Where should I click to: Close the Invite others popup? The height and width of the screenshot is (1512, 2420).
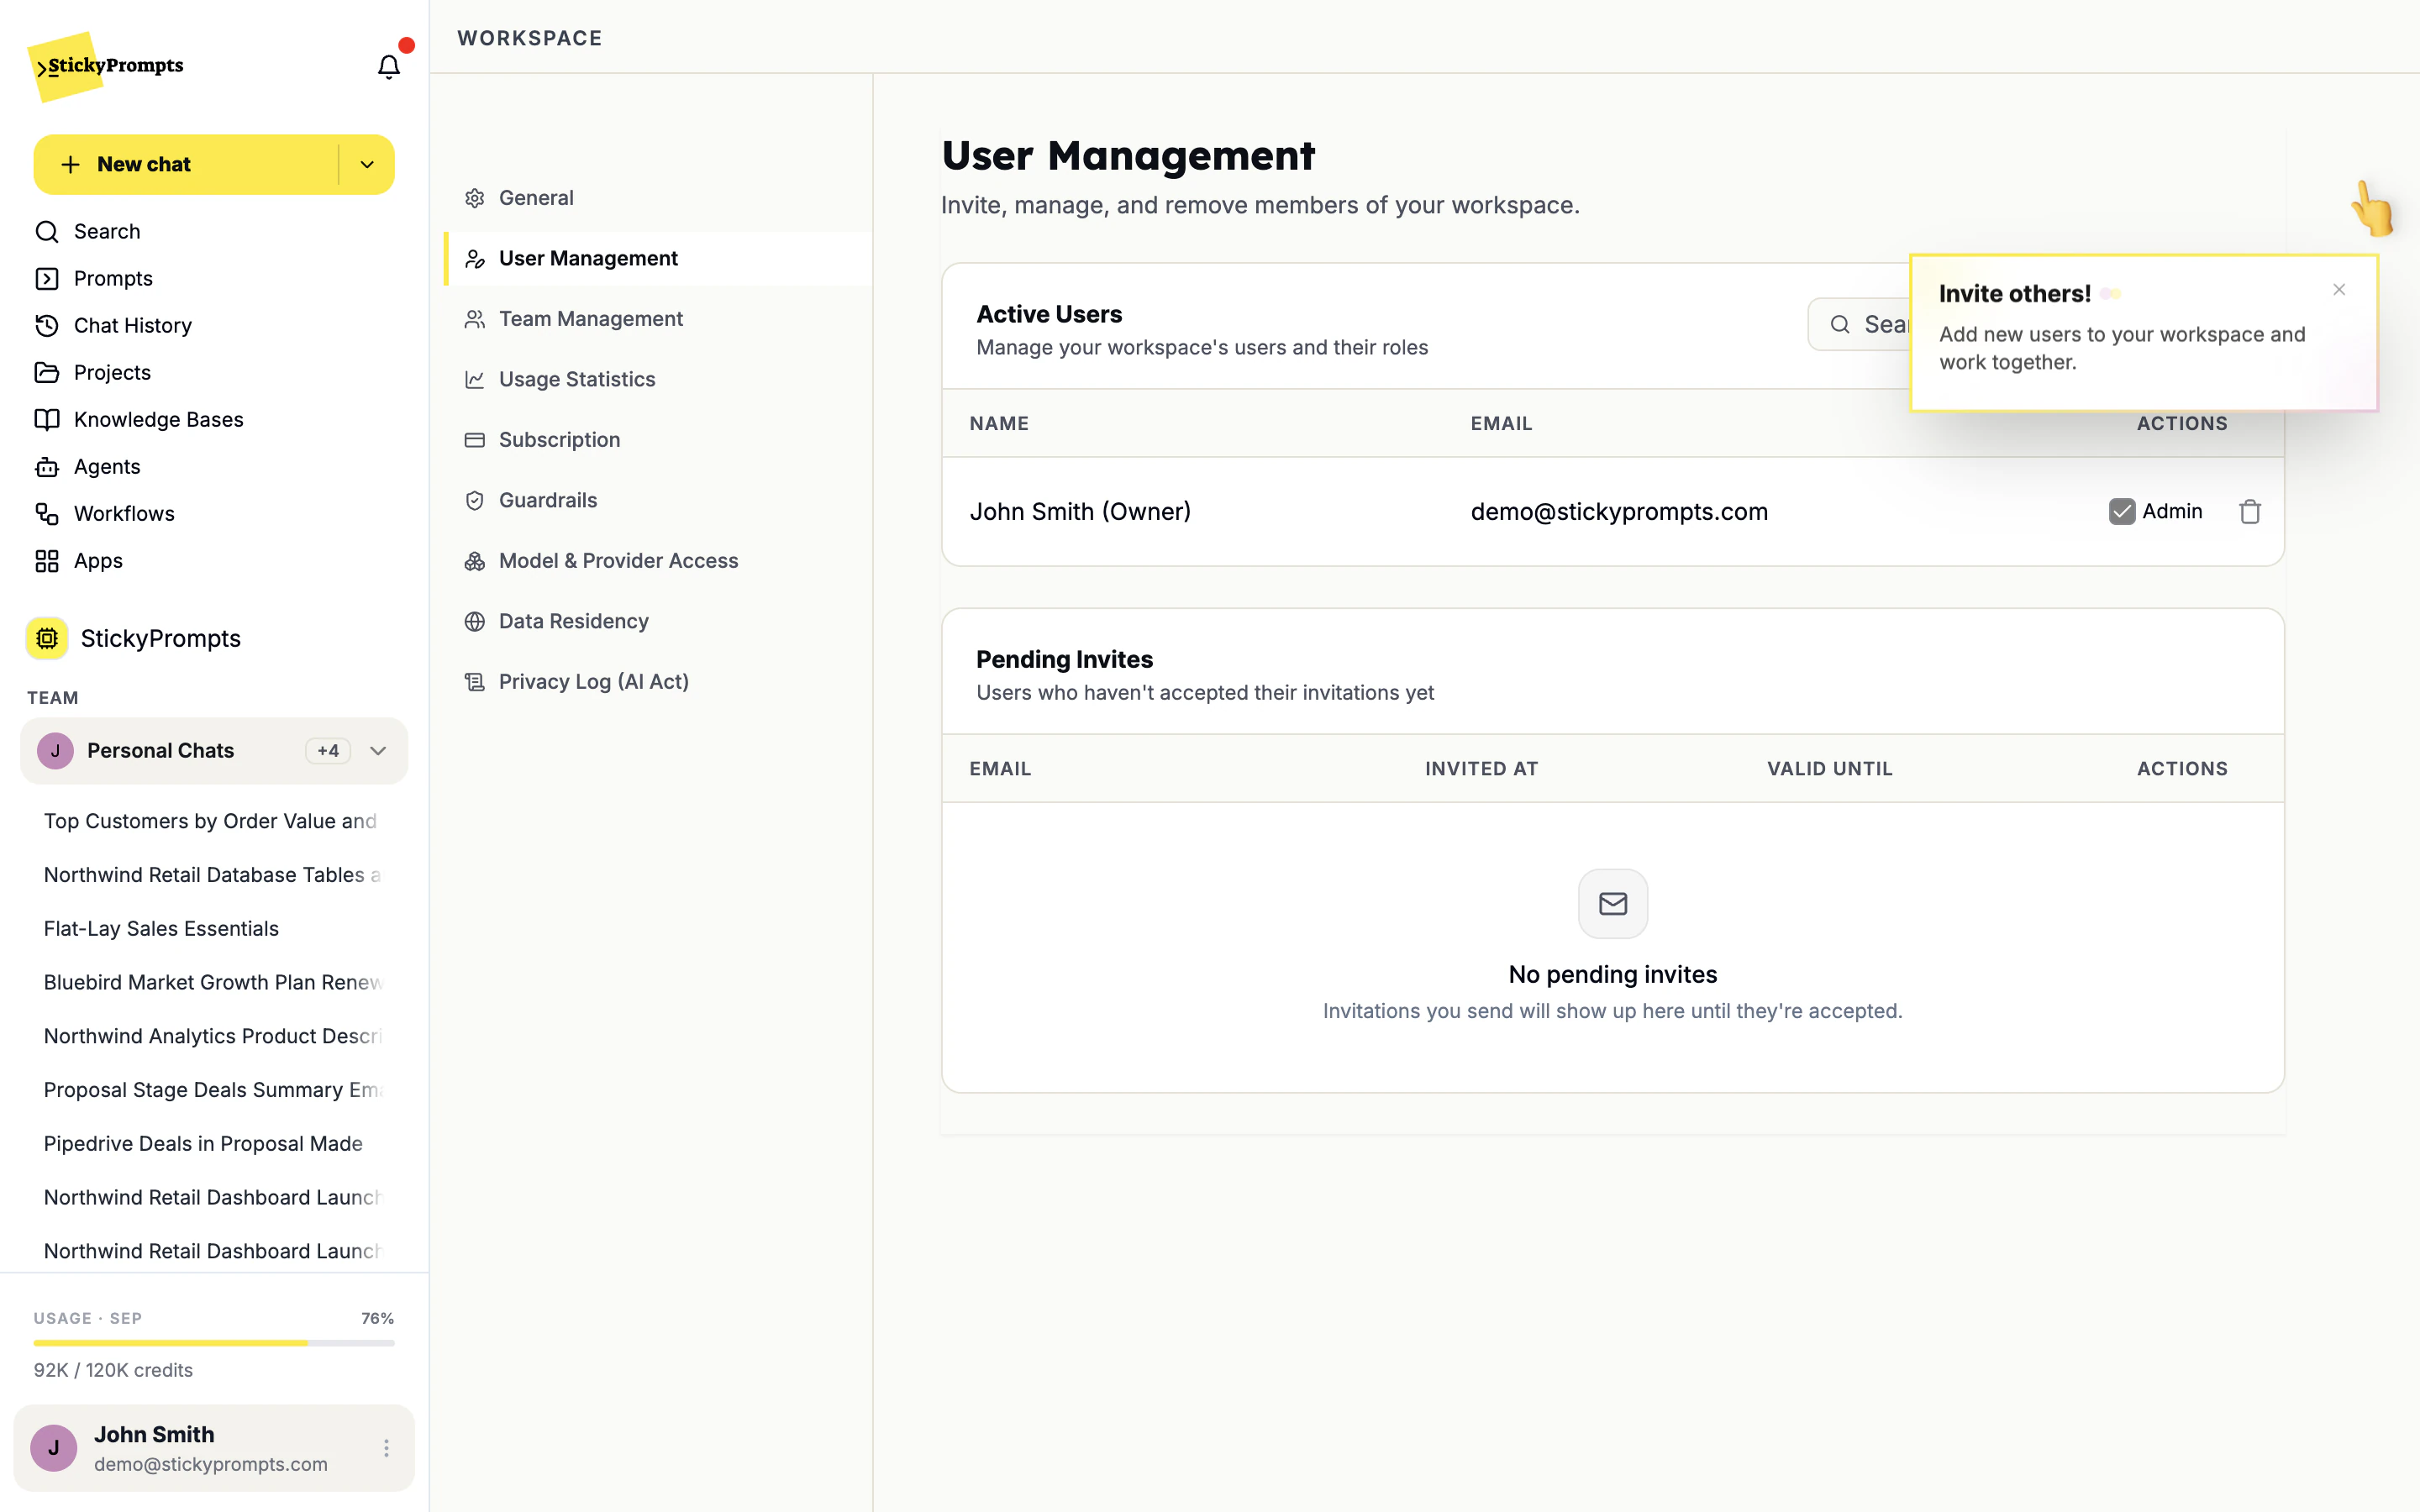click(2339, 290)
